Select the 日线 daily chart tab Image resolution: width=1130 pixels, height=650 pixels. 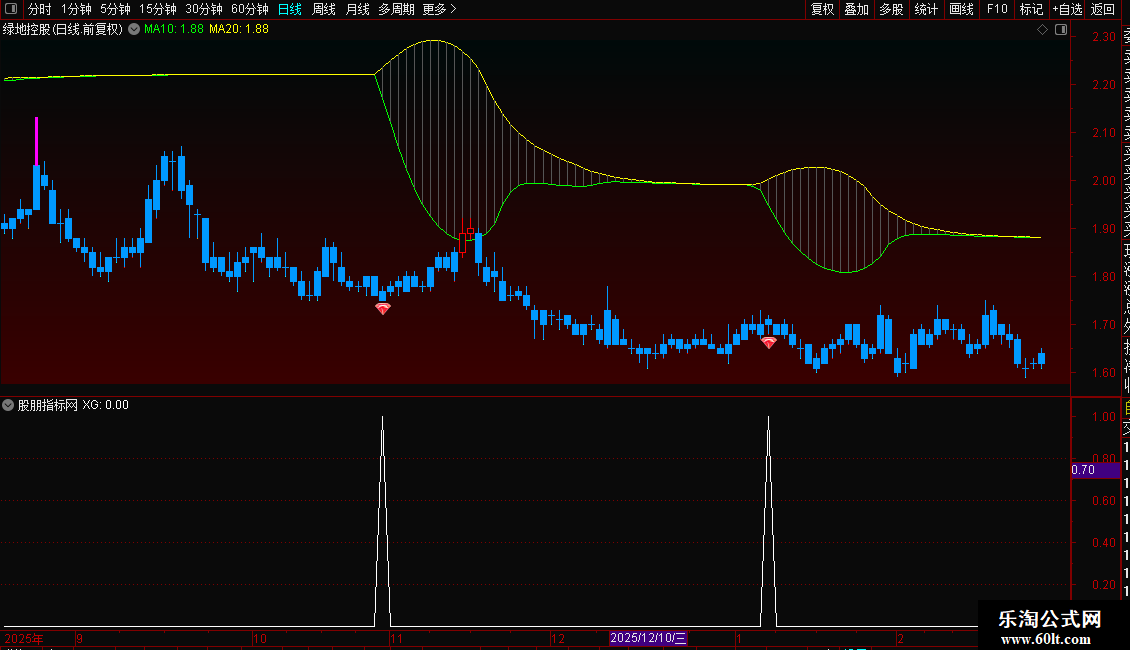(290, 9)
